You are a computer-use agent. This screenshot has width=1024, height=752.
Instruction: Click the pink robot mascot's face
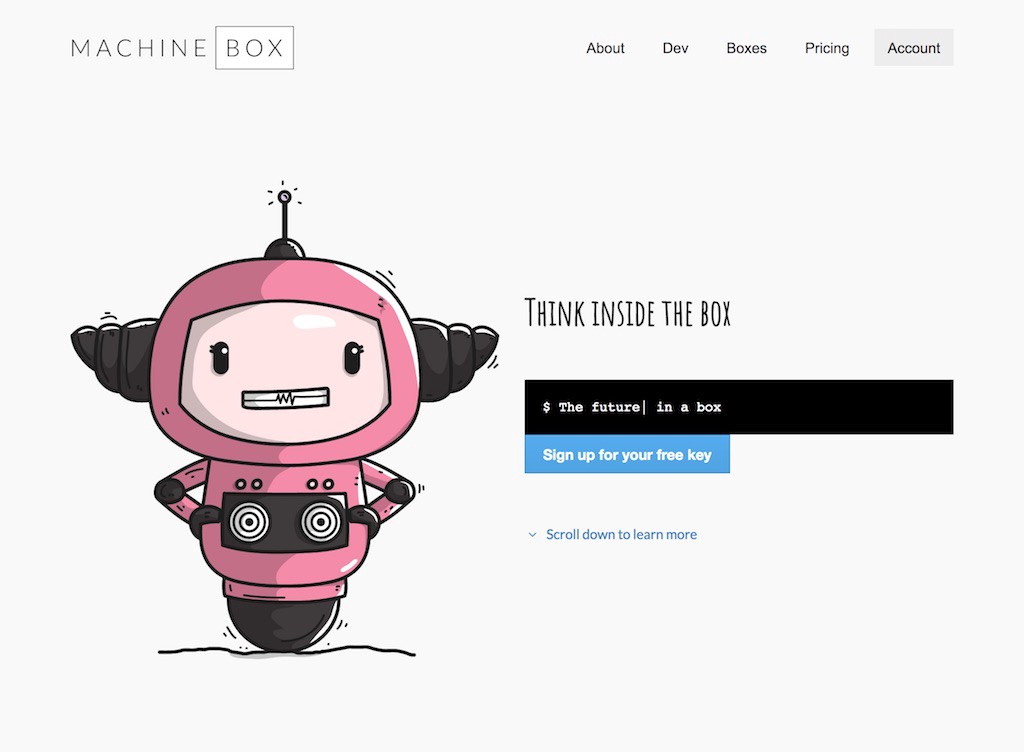pos(285,369)
